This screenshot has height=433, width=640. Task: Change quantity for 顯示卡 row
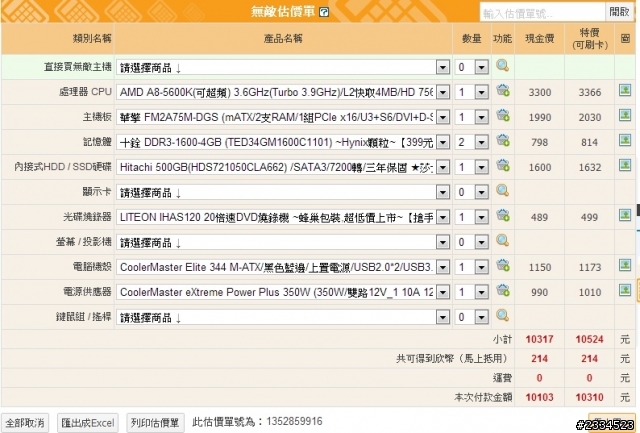click(x=472, y=192)
